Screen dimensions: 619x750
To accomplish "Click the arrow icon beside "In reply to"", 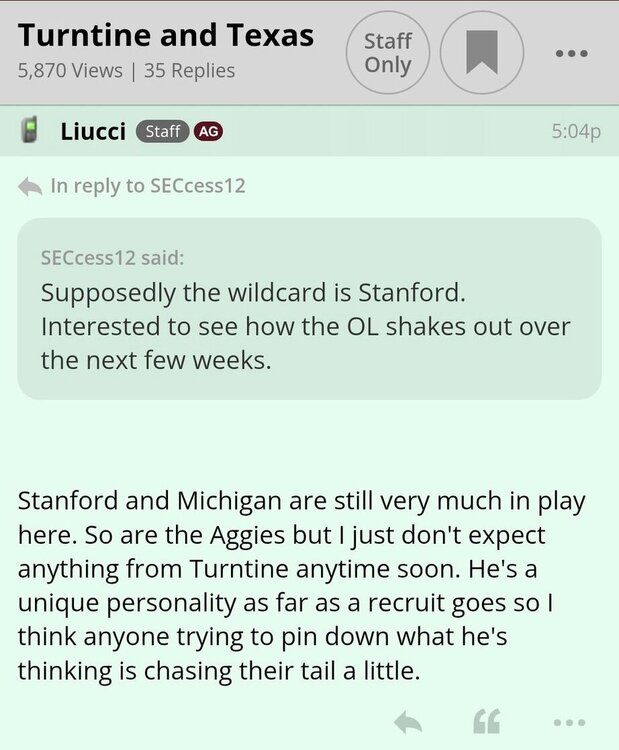I will pos(30,186).
